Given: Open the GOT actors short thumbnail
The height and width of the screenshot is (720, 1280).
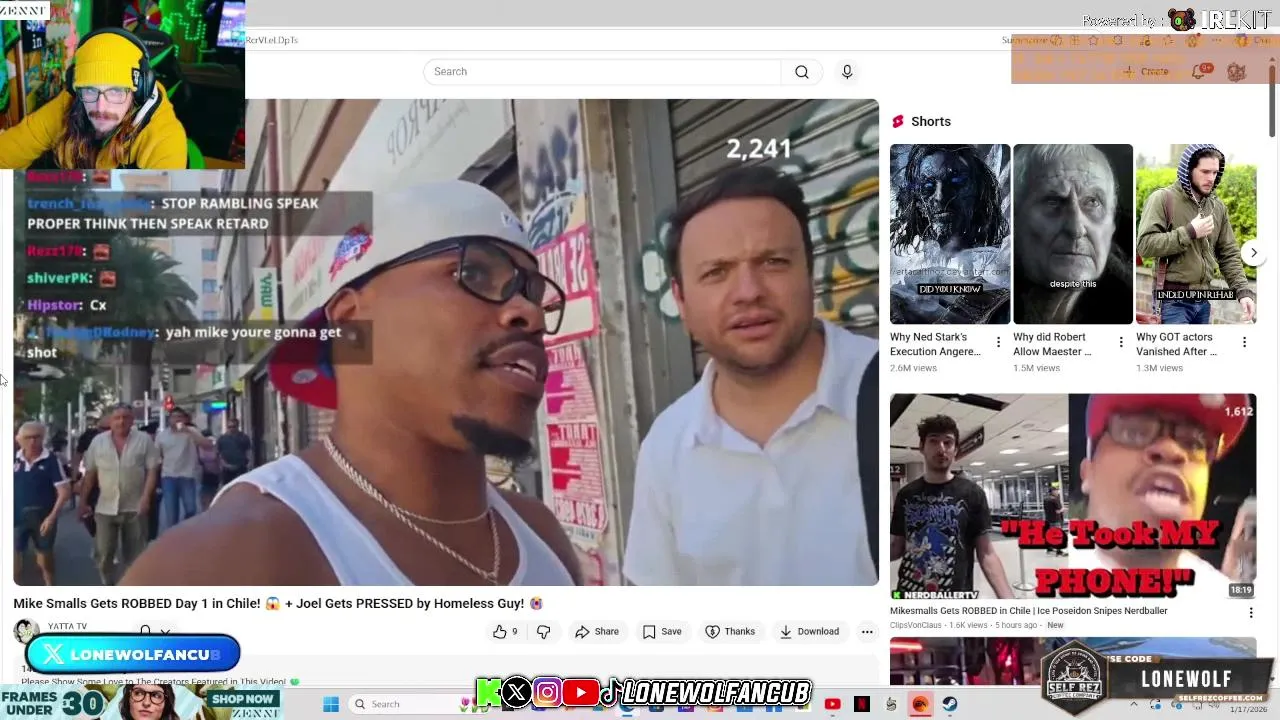Looking at the screenshot, I should (1196, 234).
